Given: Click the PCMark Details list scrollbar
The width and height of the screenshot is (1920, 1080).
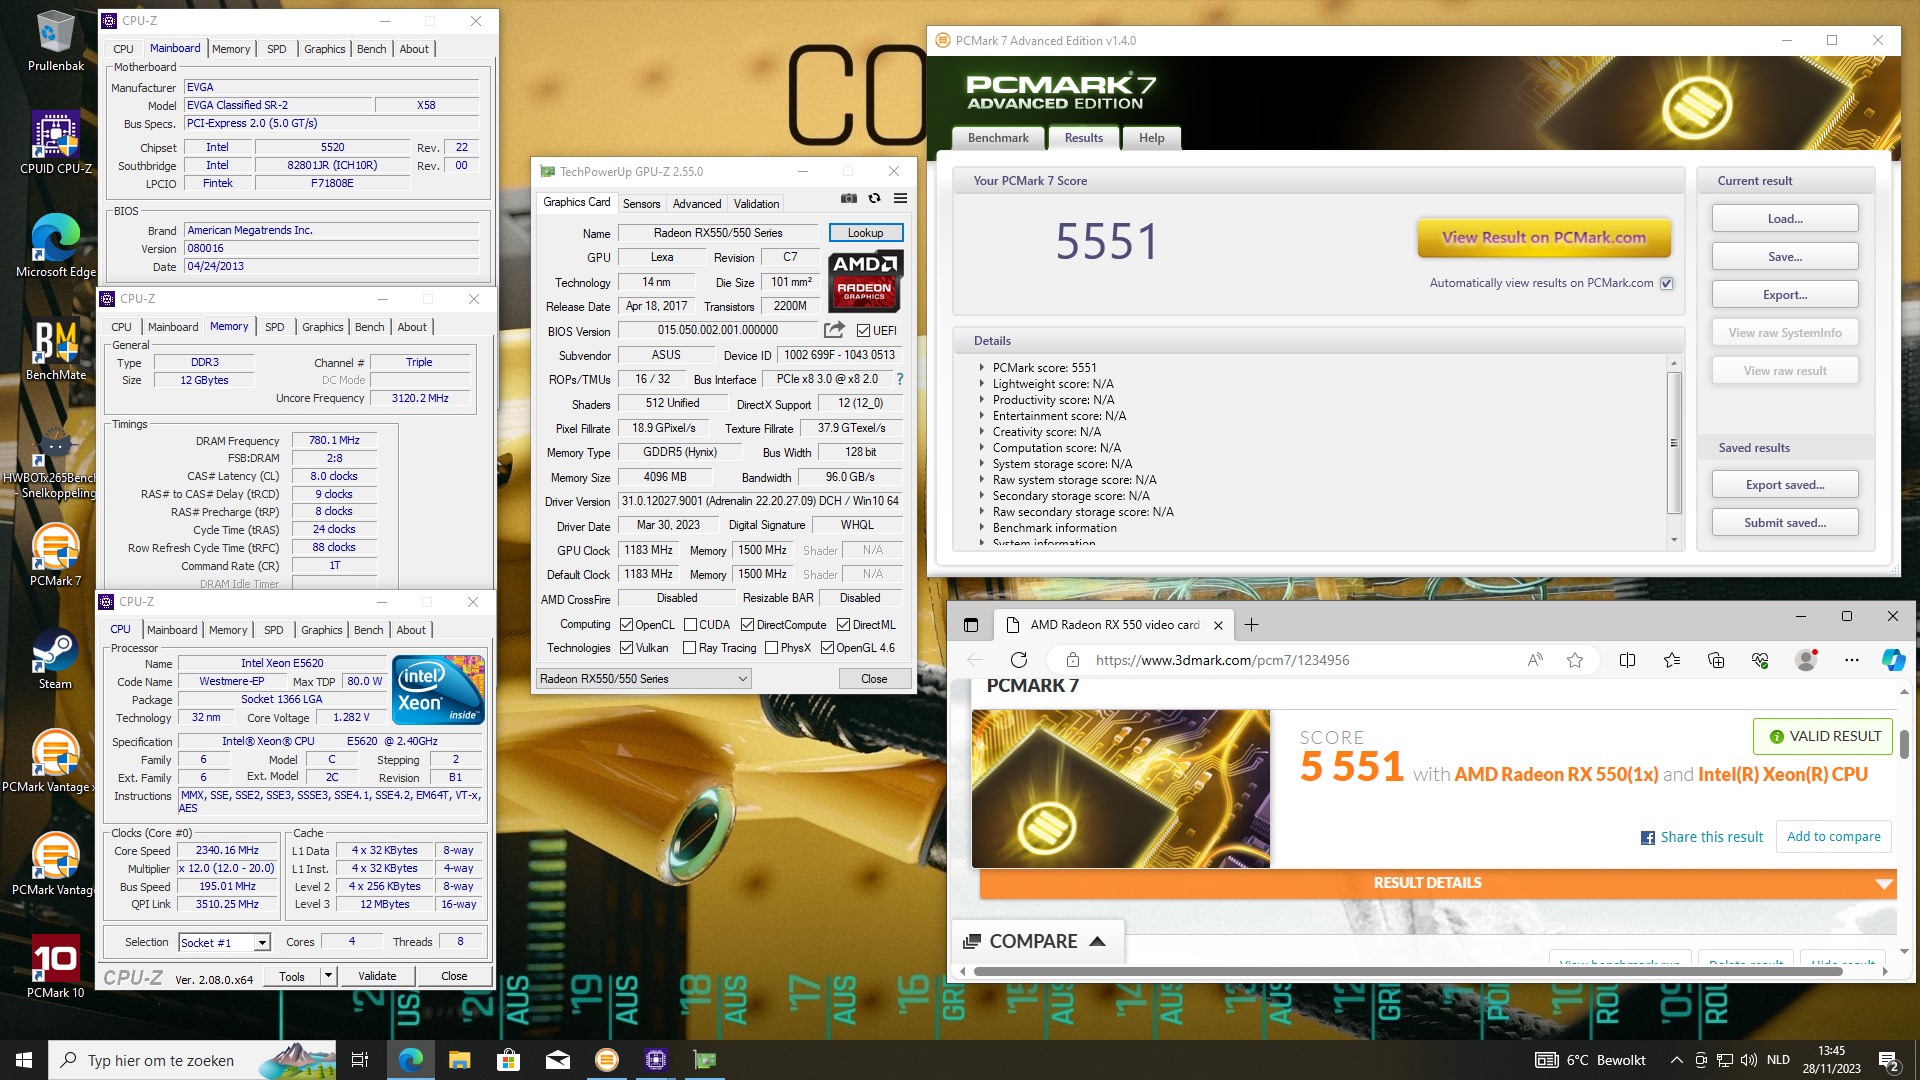Looking at the screenshot, I should [x=1674, y=442].
